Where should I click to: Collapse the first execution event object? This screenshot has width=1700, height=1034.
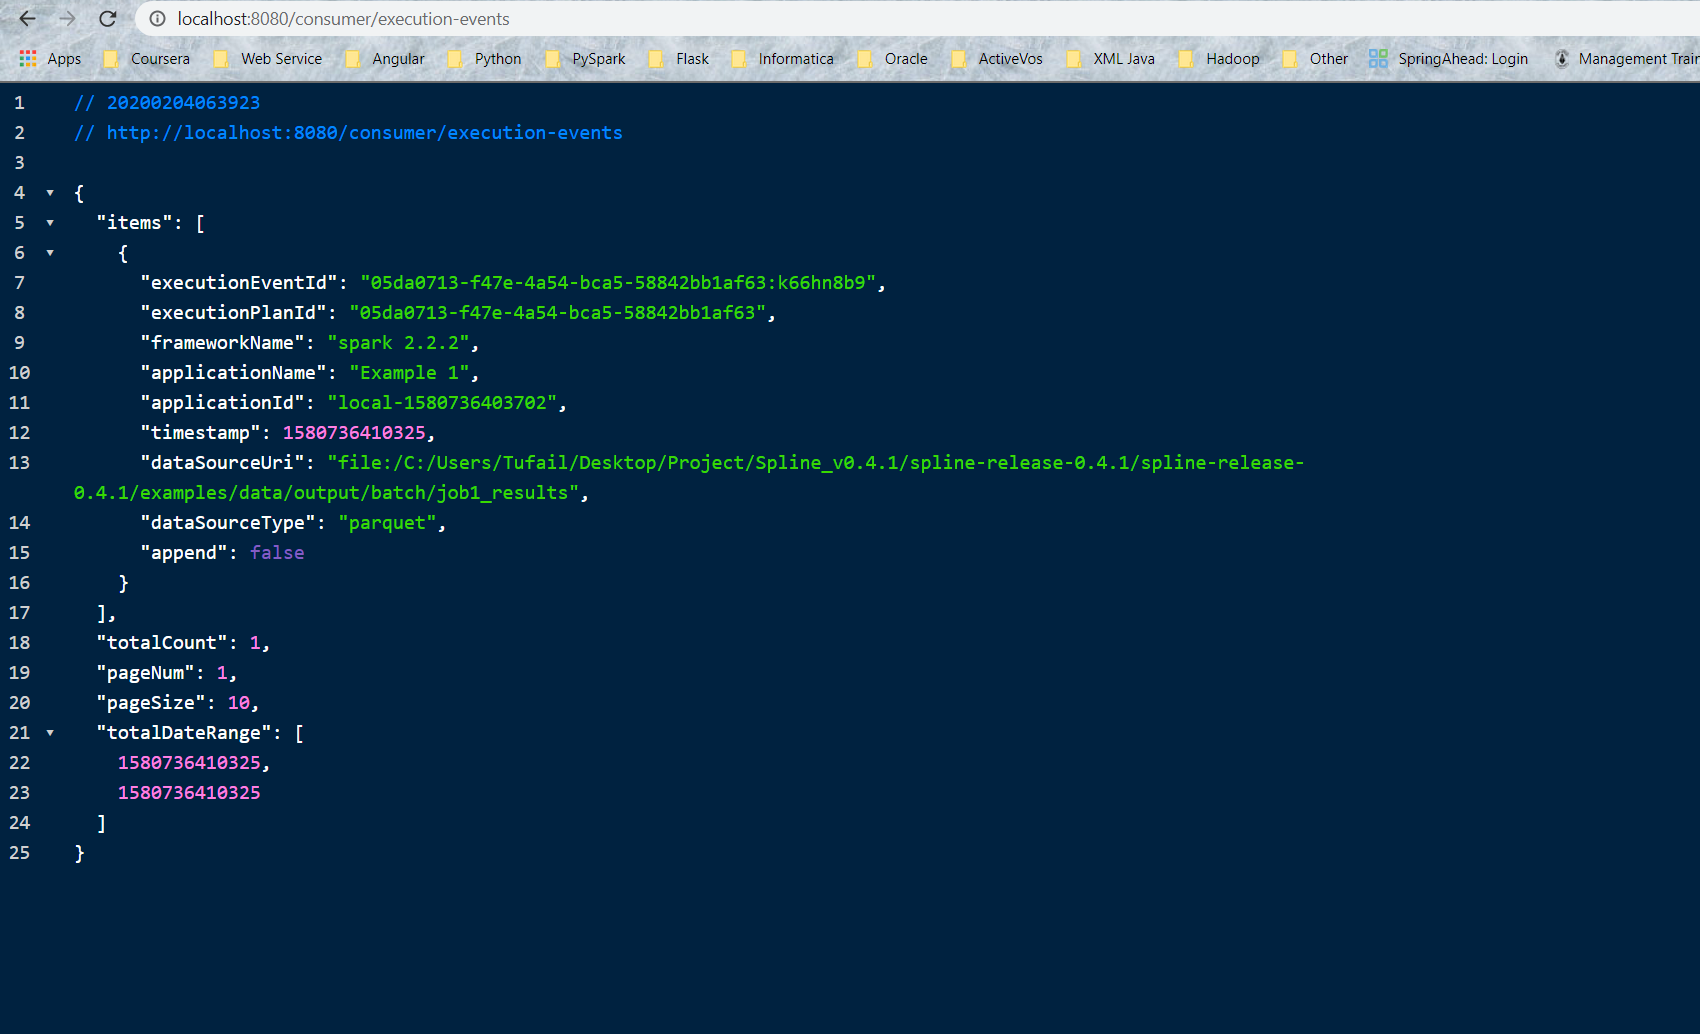coord(50,252)
